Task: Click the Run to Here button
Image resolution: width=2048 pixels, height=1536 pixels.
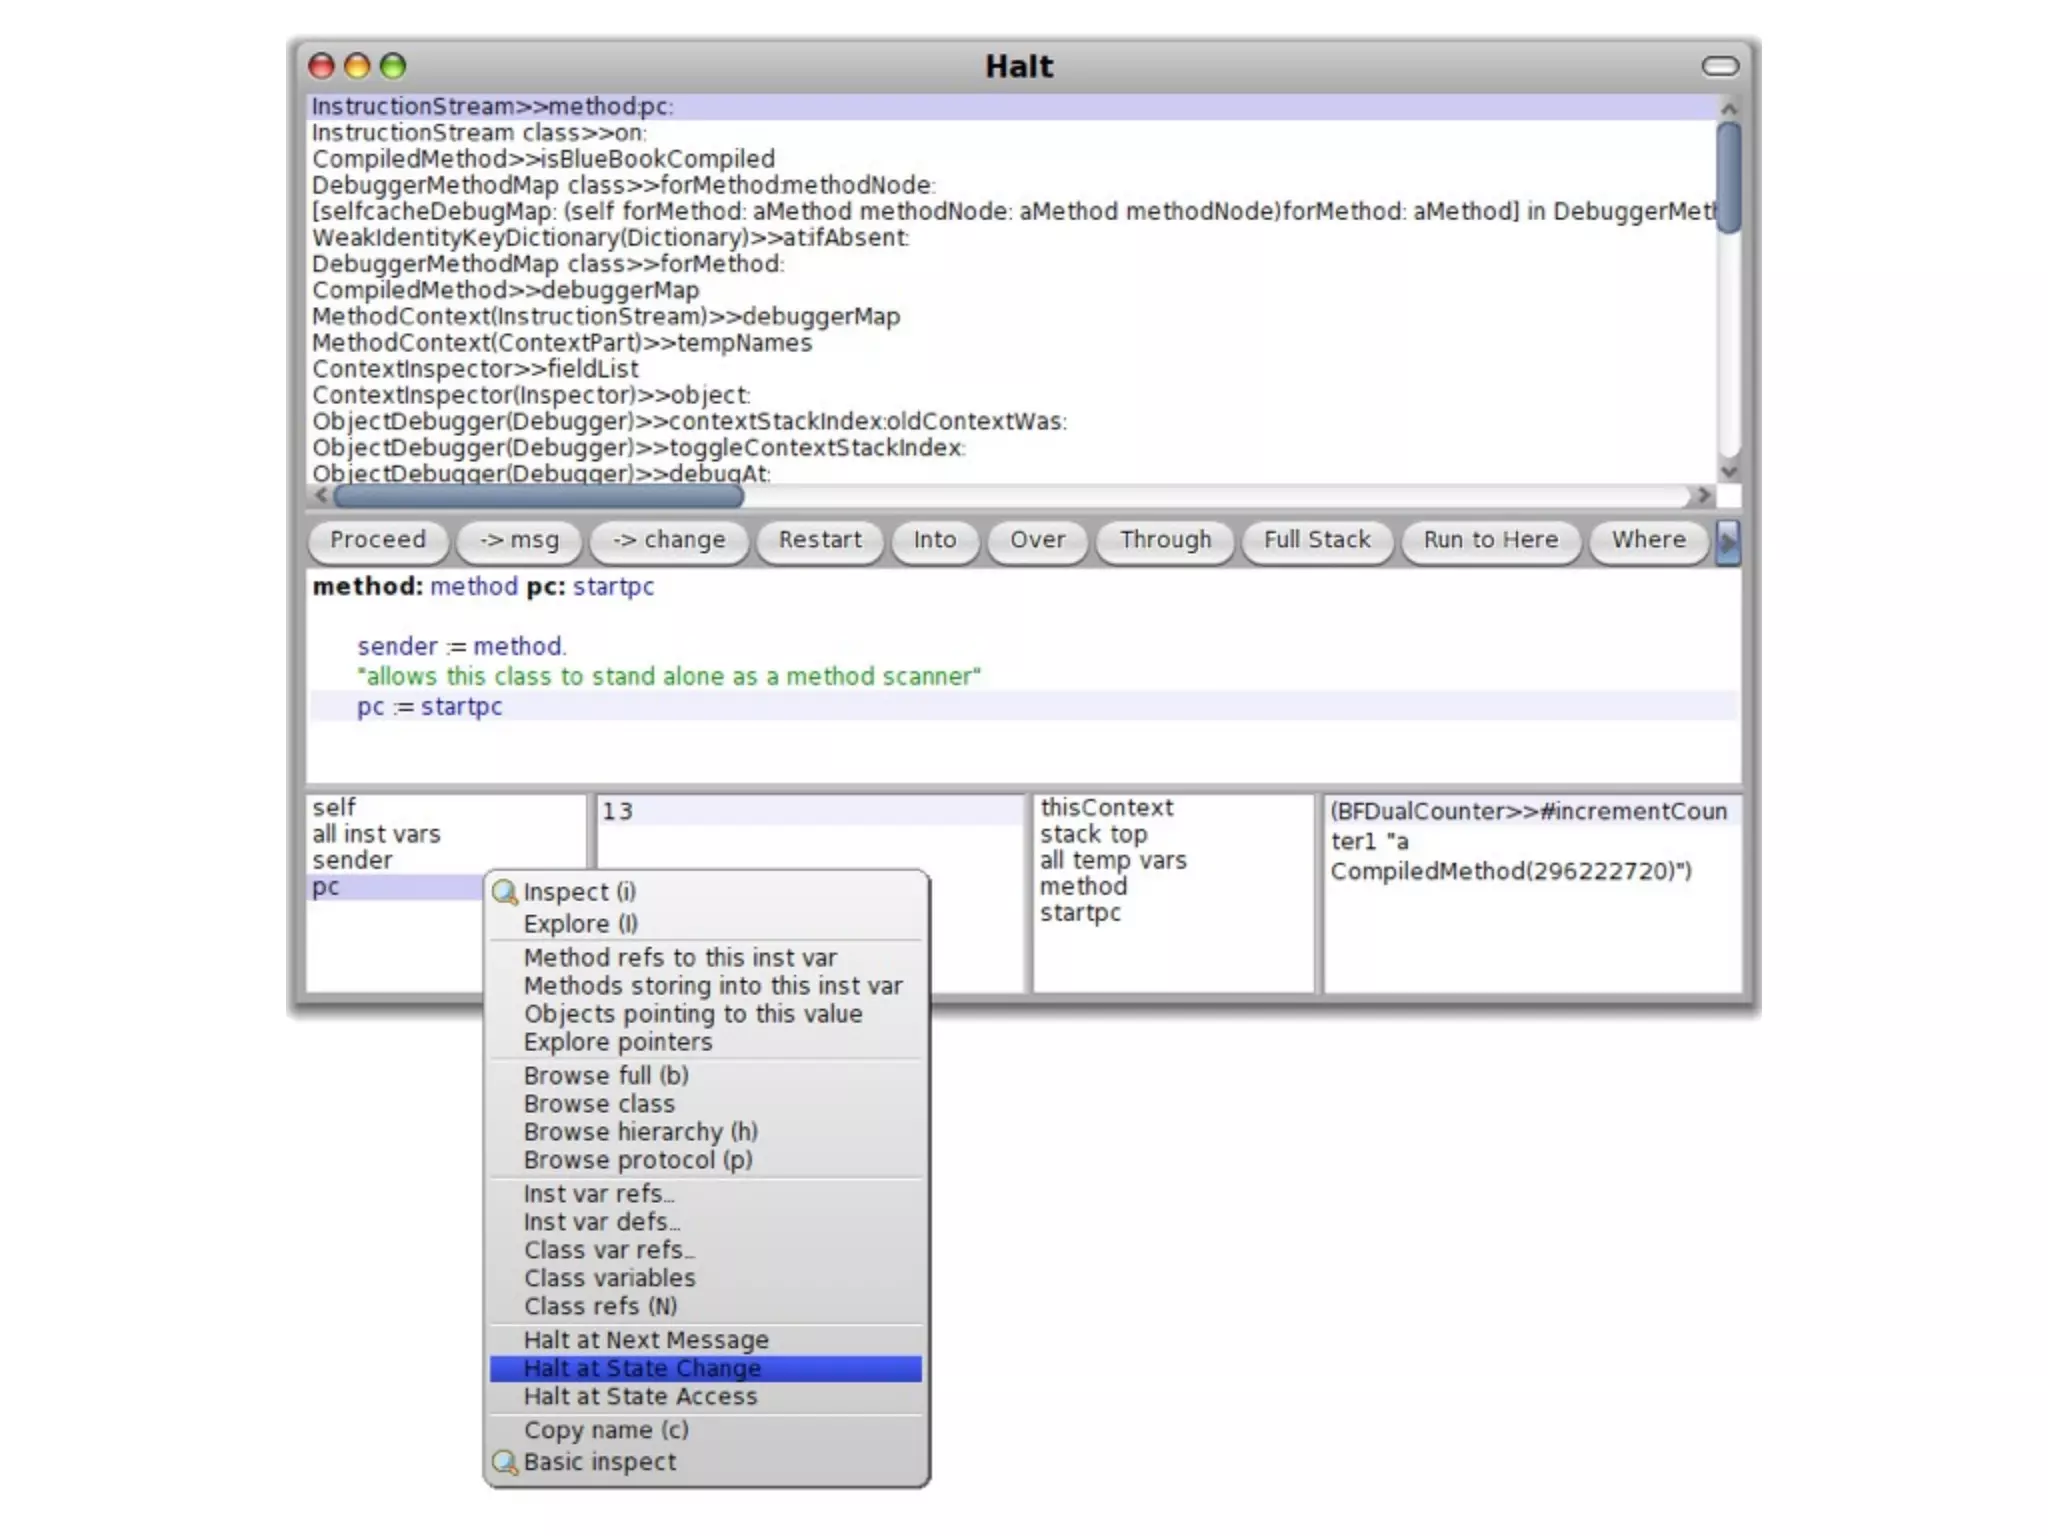Action: [x=1490, y=540]
